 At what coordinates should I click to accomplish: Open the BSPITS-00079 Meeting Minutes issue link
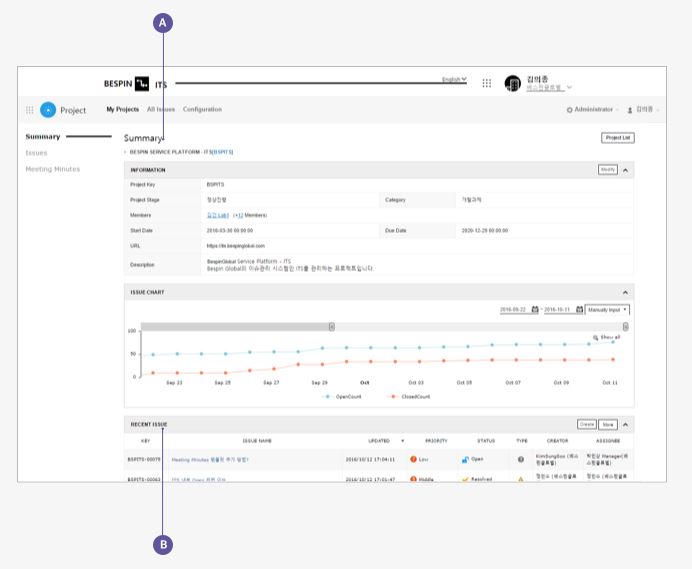210,460
